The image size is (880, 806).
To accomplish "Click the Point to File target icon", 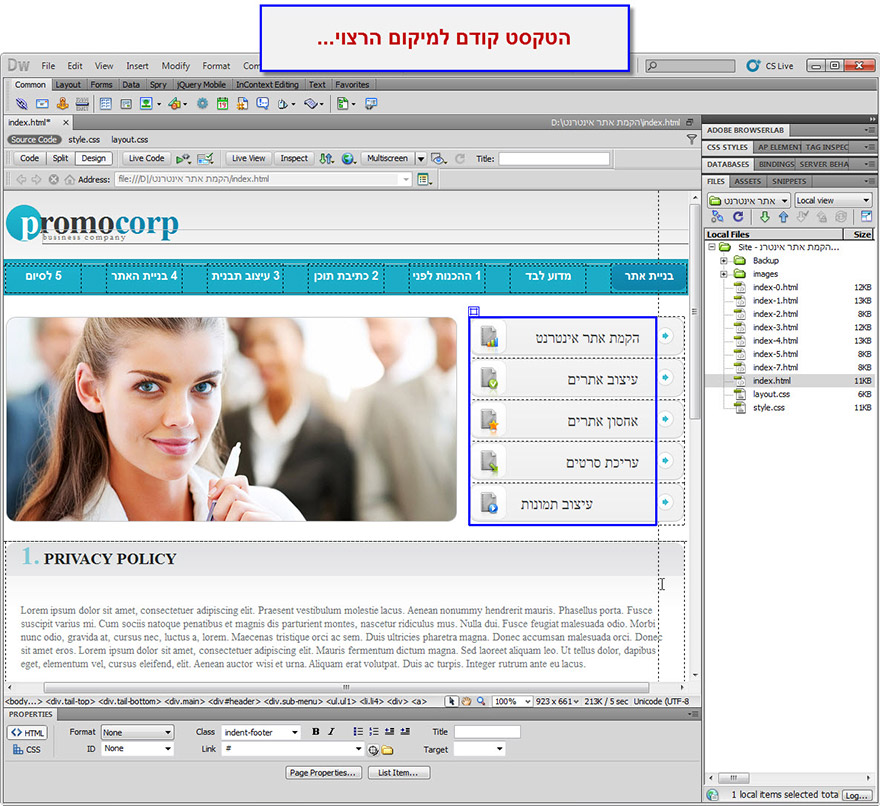I will click(x=373, y=750).
